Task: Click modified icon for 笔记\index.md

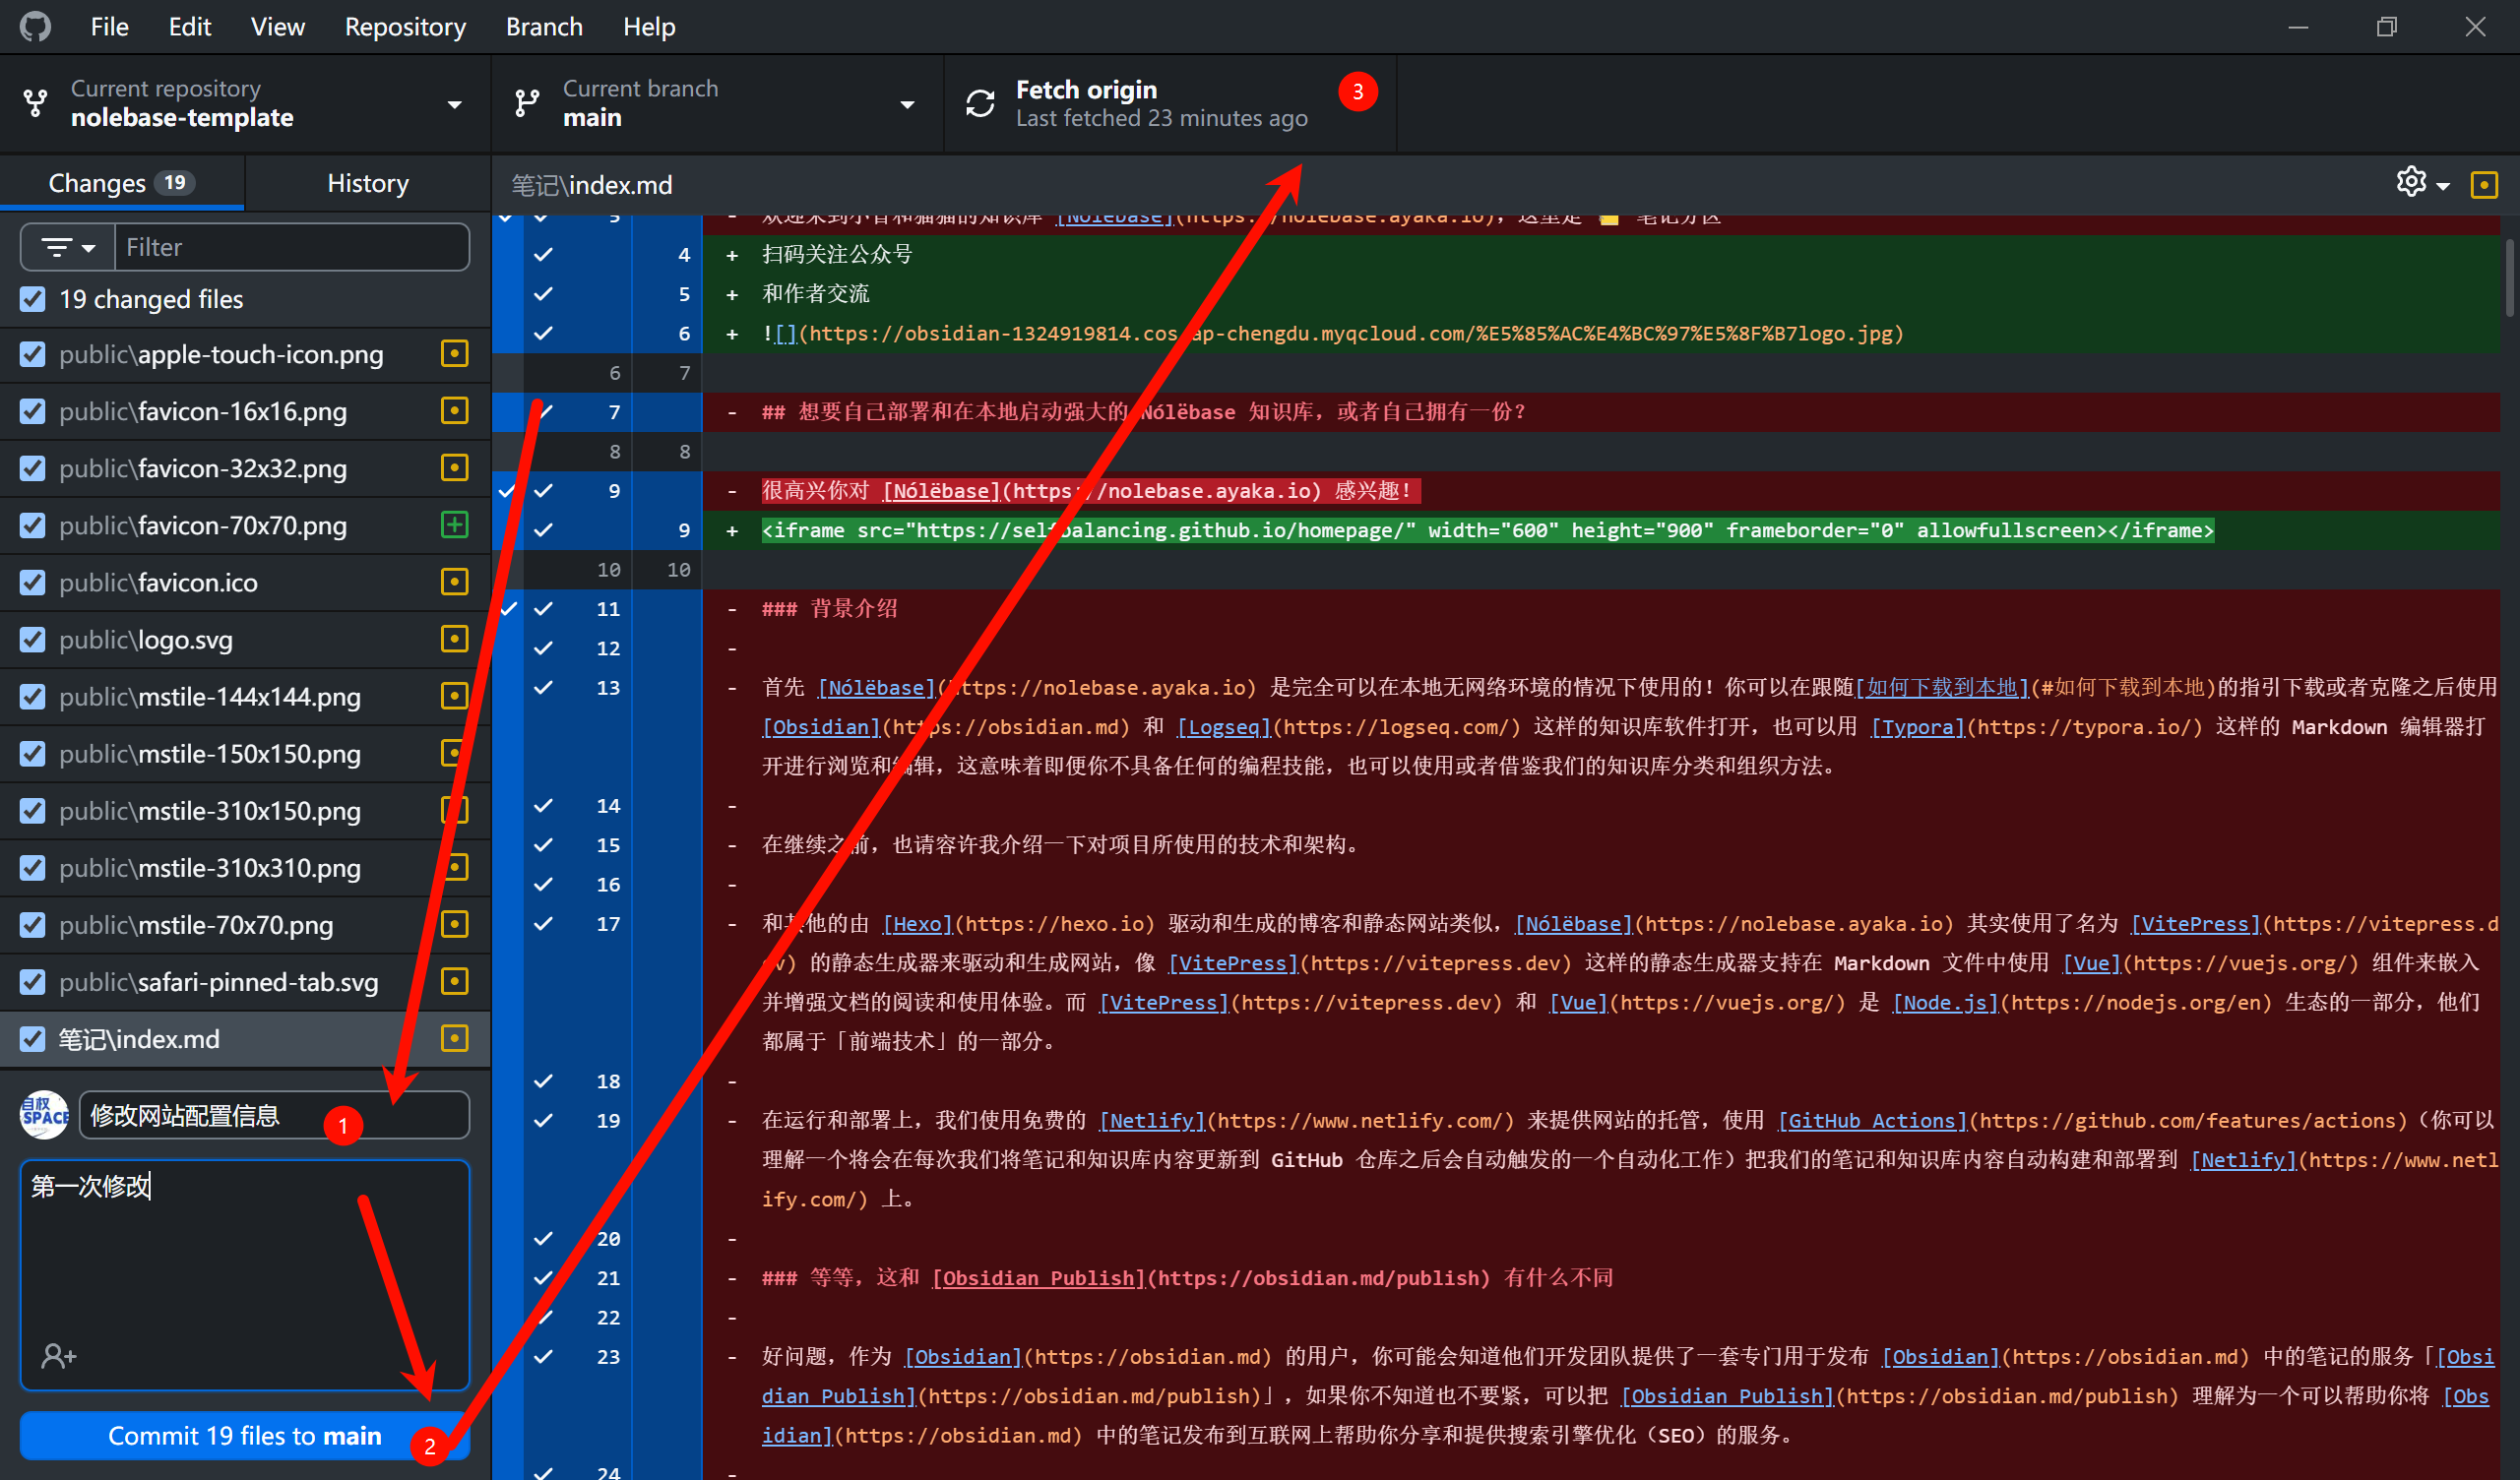Action: [x=454, y=1039]
